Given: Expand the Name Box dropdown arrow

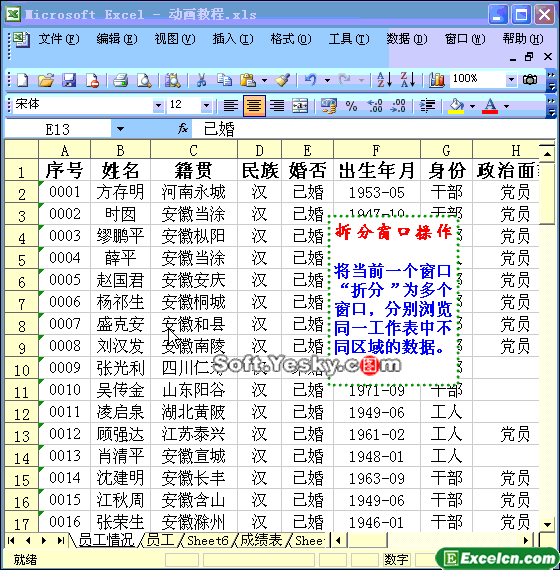Looking at the screenshot, I should tap(120, 129).
